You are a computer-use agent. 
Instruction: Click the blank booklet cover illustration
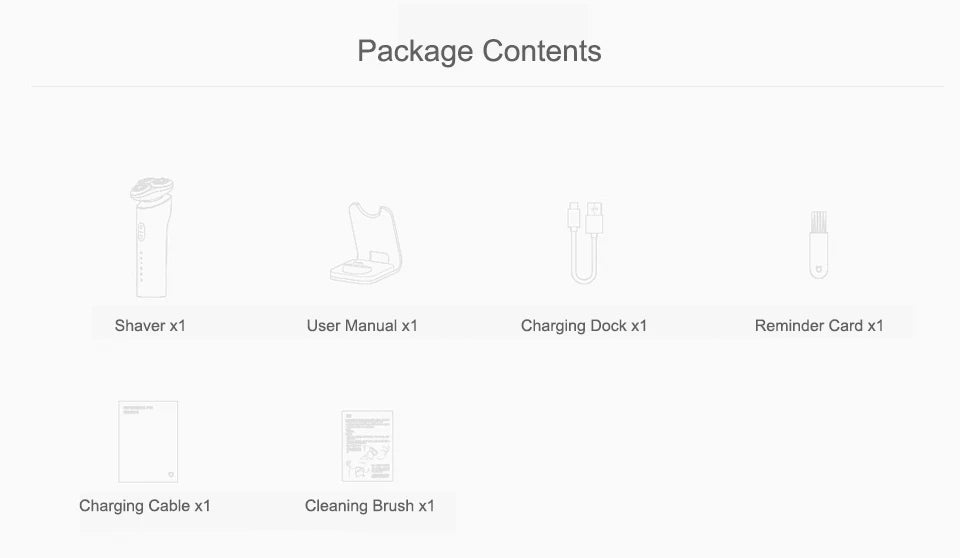point(148,441)
